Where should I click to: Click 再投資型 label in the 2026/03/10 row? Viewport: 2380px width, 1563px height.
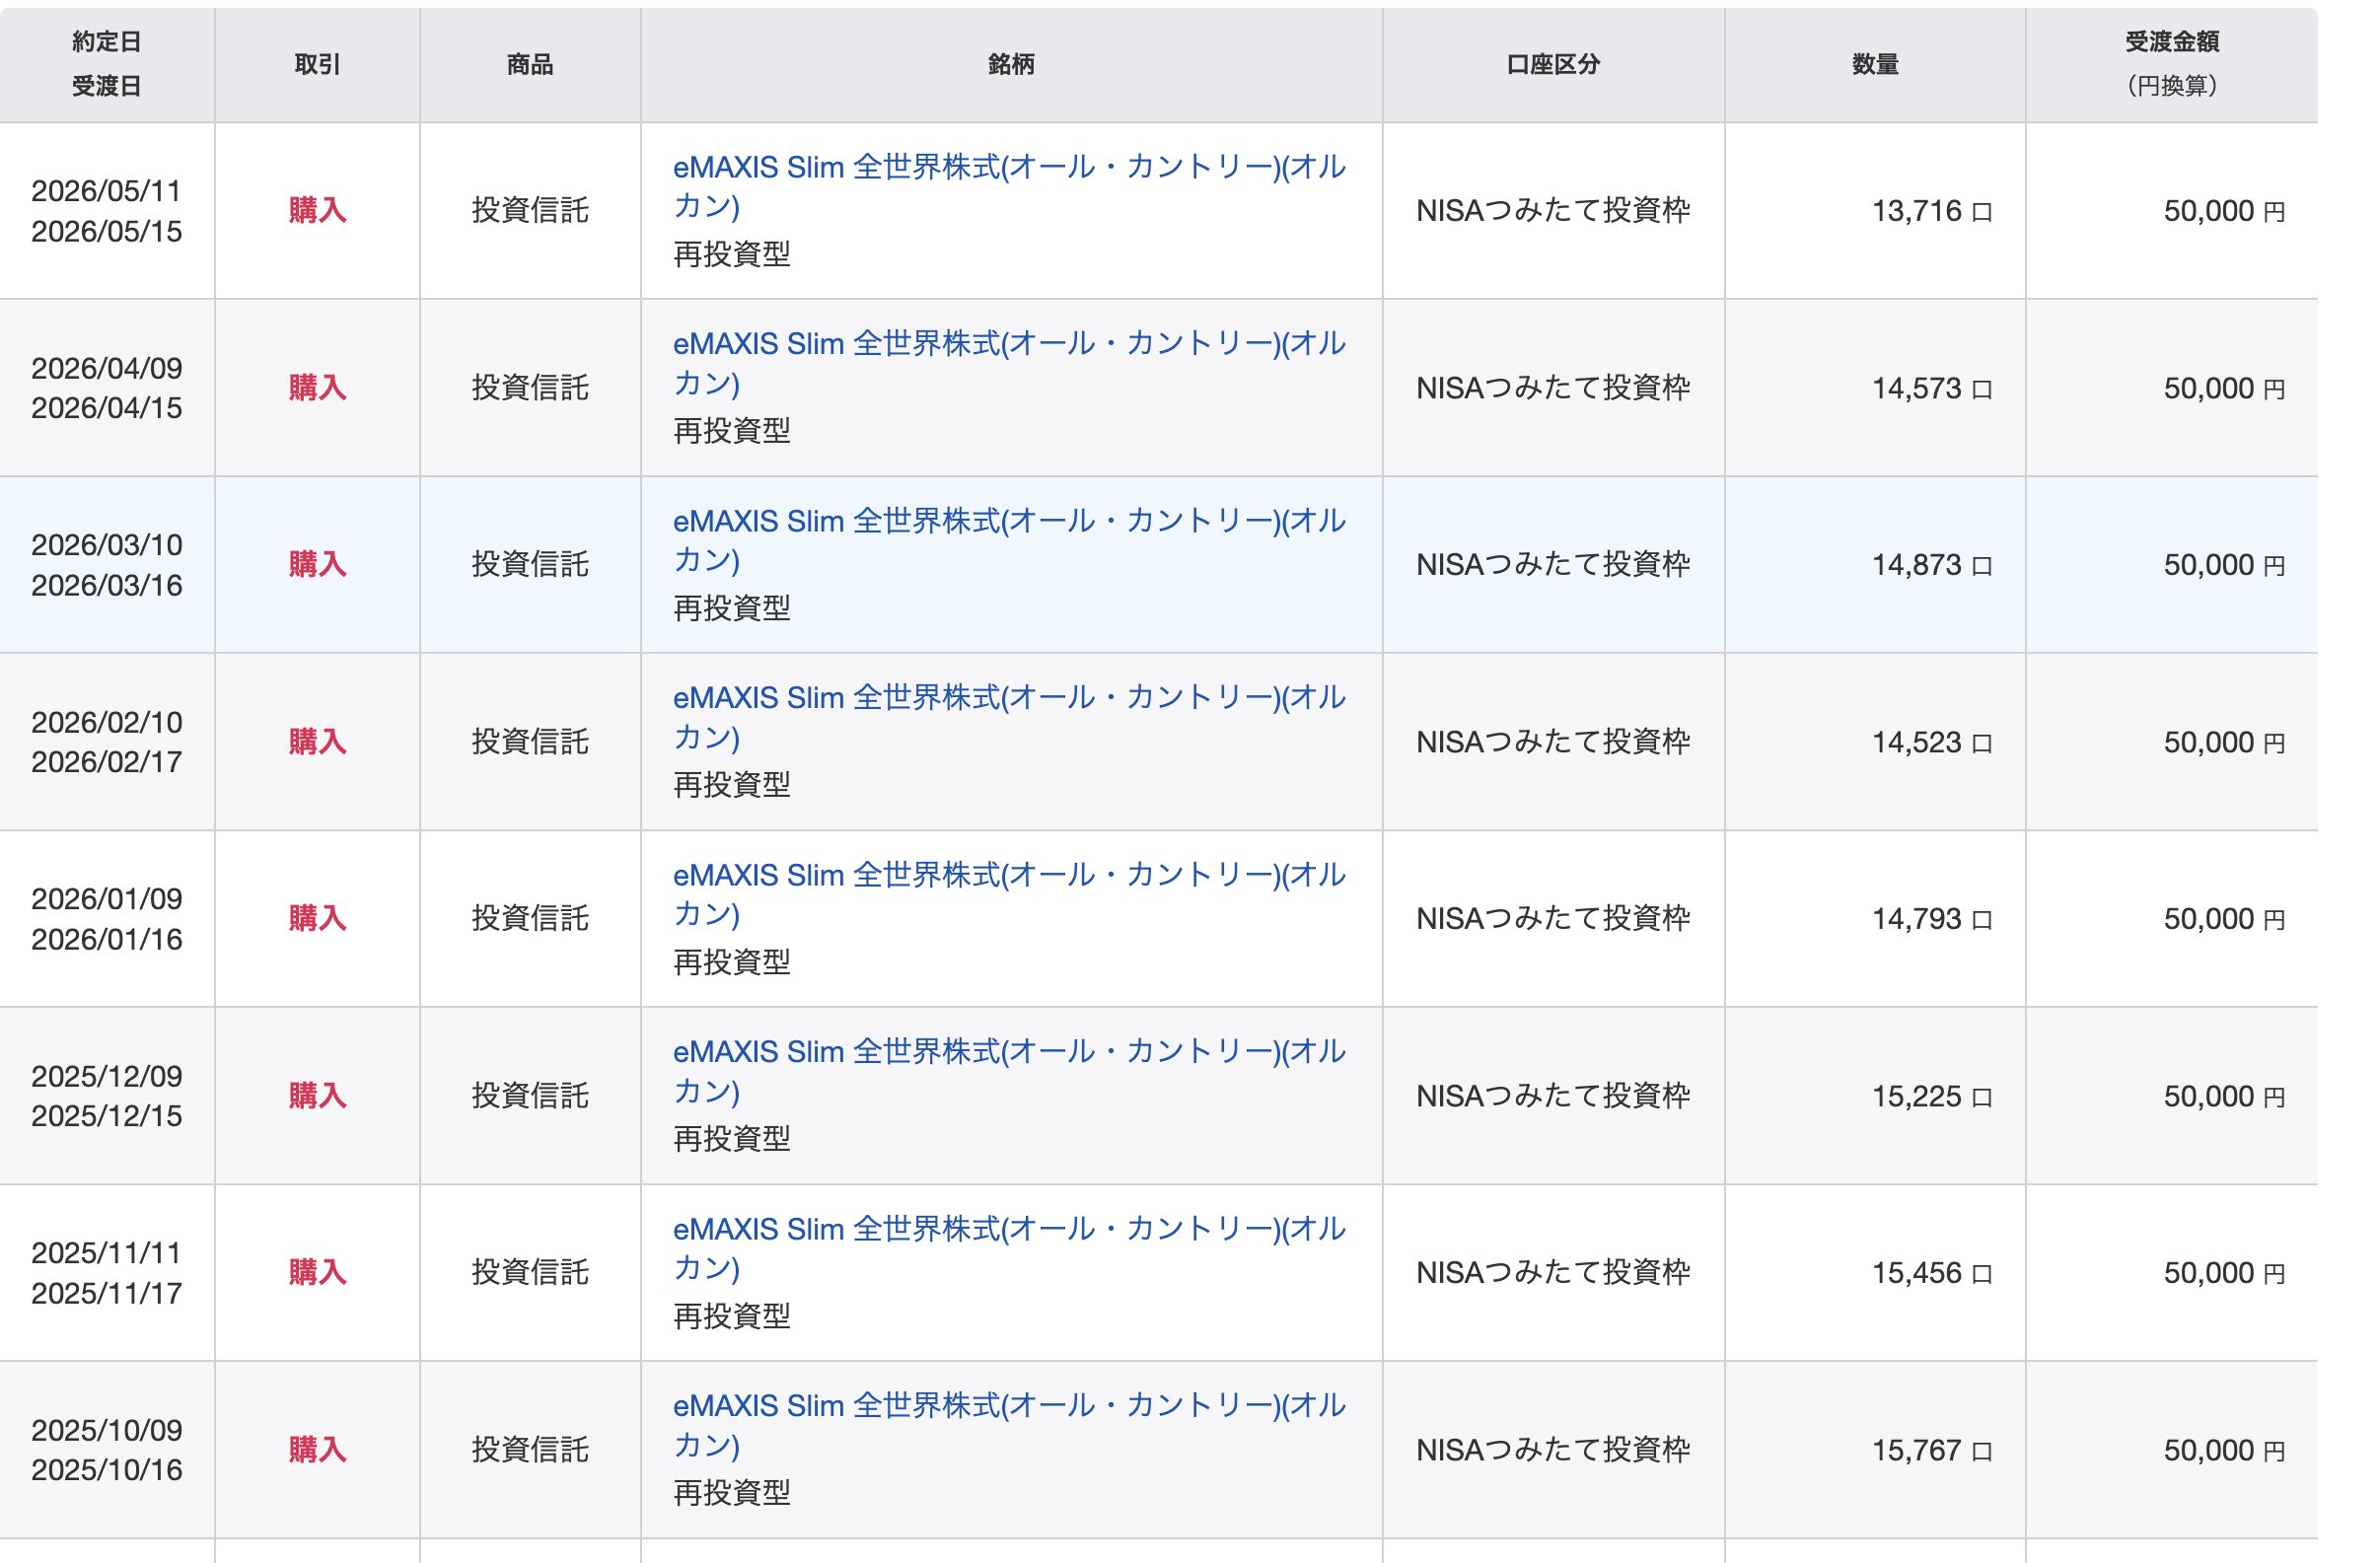(732, 608)
